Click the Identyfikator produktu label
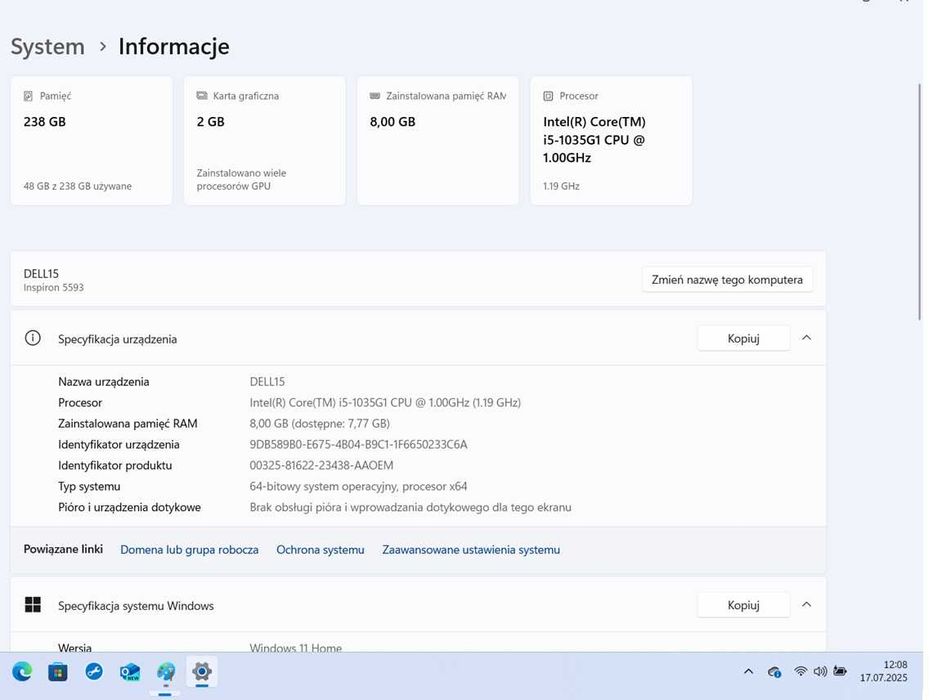The width and height of the screenshot is (942, 700). pos(115,466)
